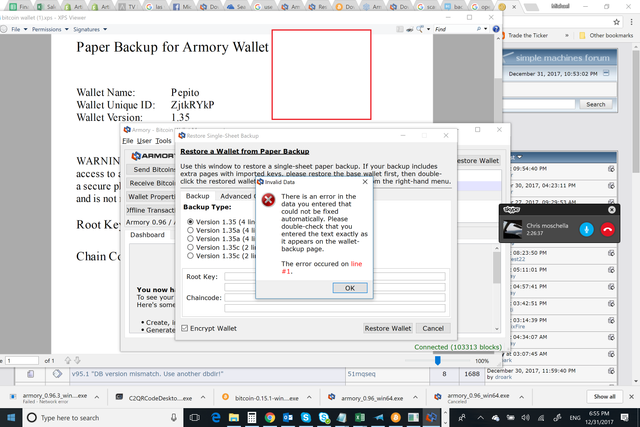Image resolution: width=640 pixels, height=427 pixels.
Task: Dismiss the Chrome downloads bar with the X
Action: pyautogui.click(x=631, y=396)
